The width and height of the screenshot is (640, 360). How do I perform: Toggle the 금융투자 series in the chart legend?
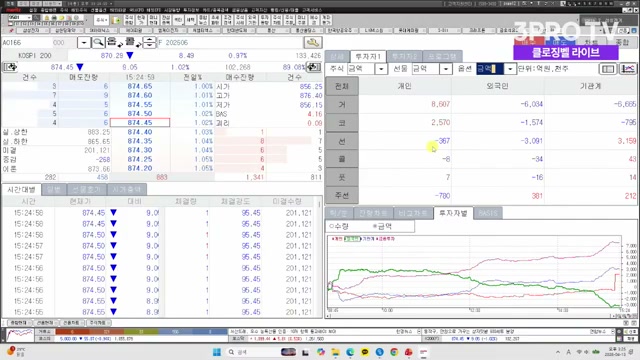pos(385,239)
